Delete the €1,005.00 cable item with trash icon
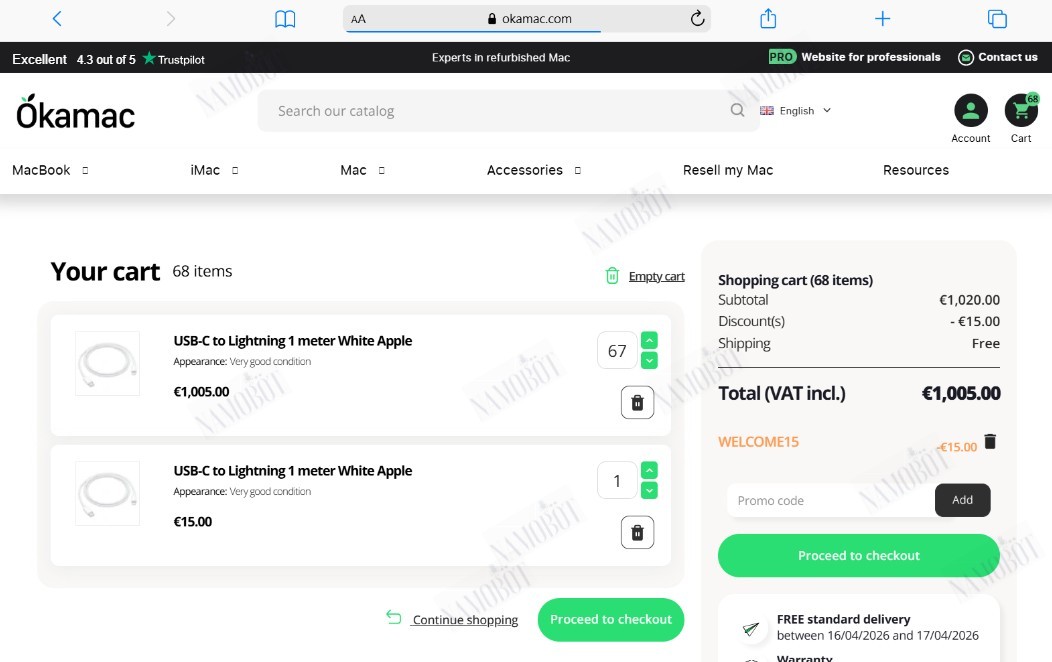Image resolution: width=1052 pixels, height=662 pixels. [x=637, y=402]
